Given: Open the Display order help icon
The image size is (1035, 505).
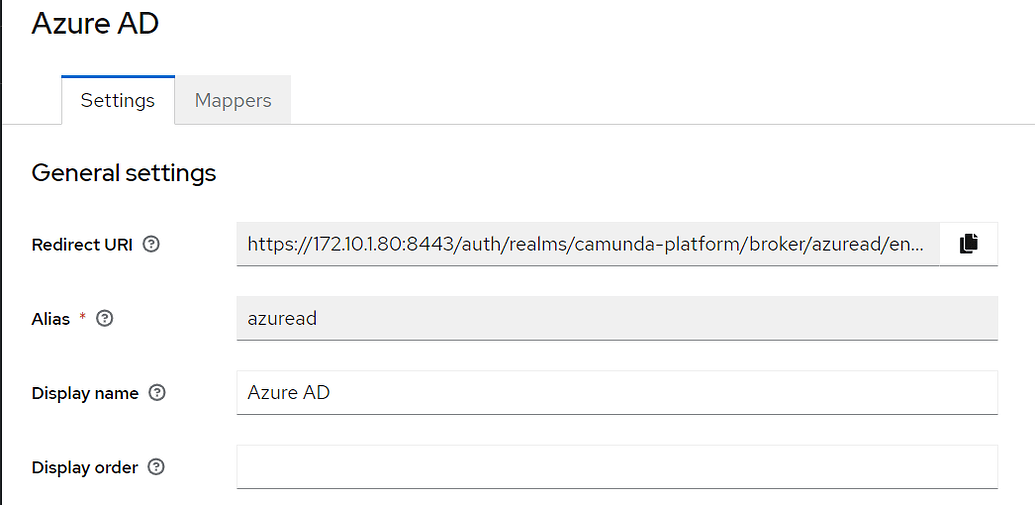Looking at the screenshot, I should click(156, 467).
